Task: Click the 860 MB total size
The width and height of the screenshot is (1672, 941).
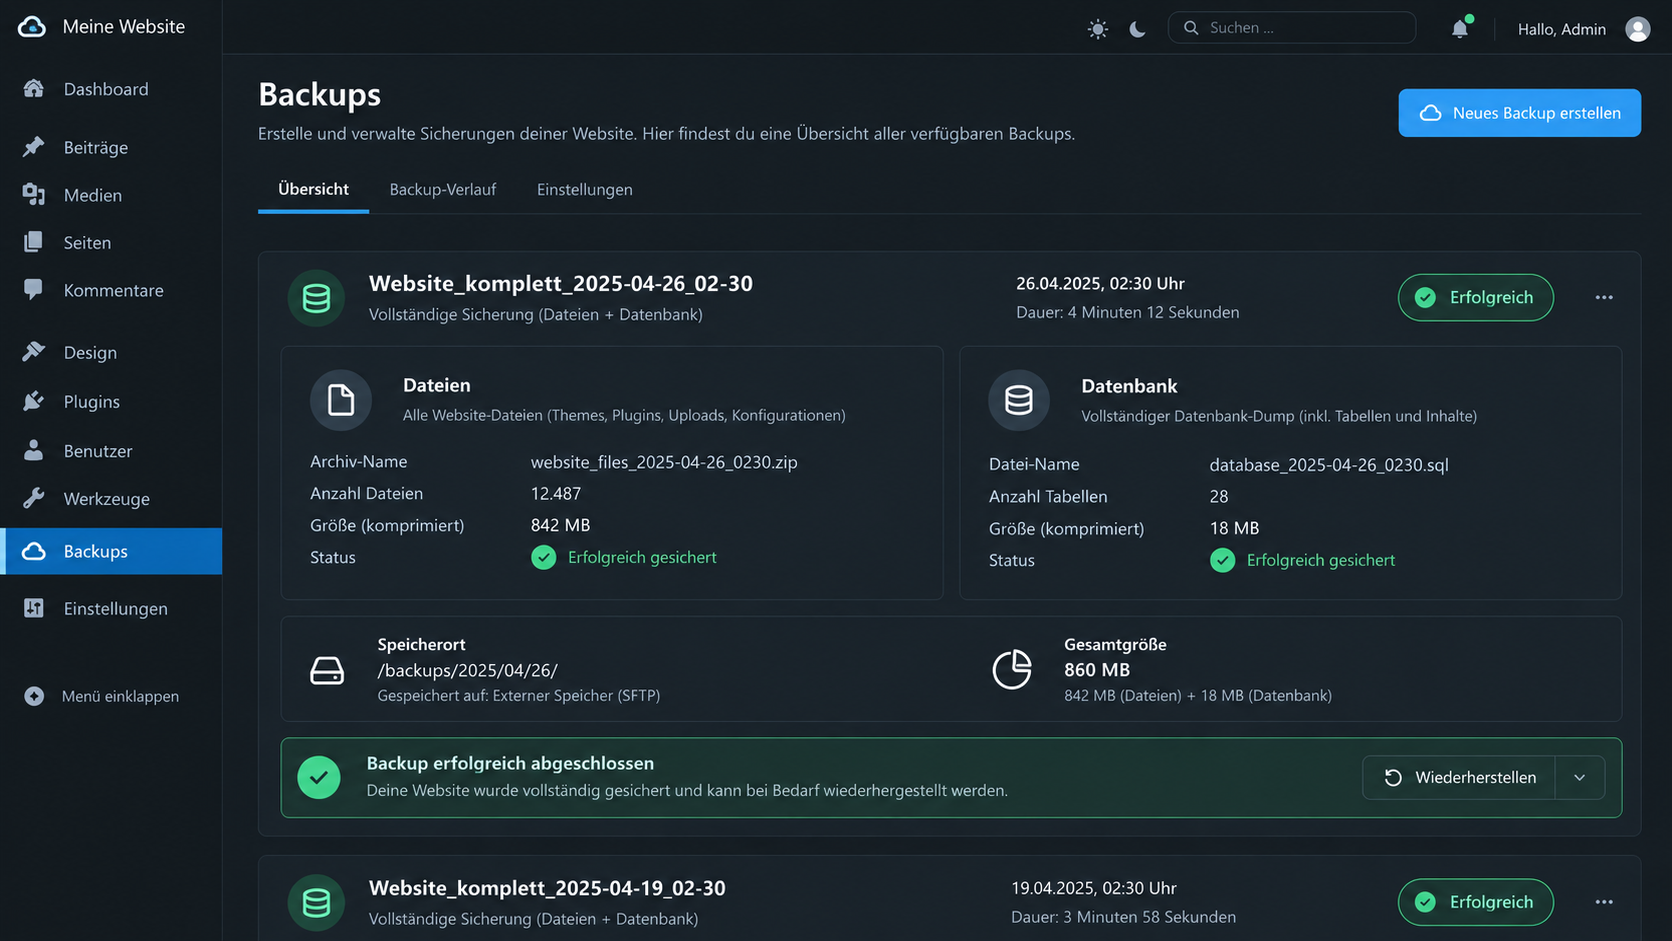Action: (1096, 670)
